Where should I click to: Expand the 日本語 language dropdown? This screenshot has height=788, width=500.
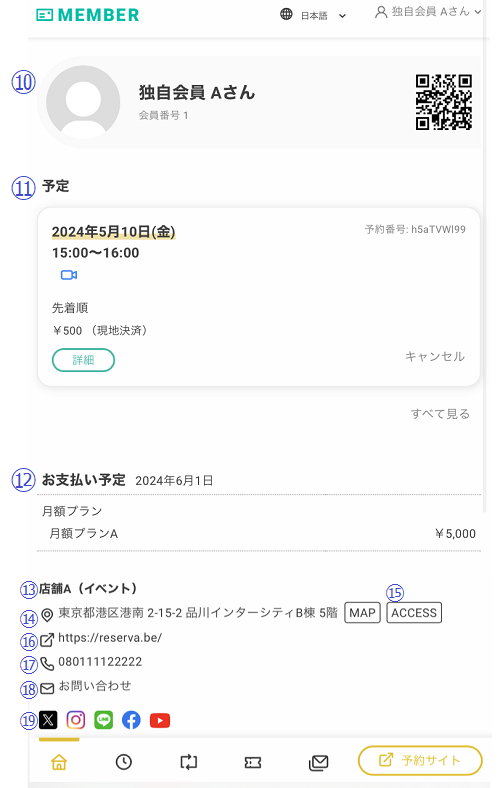pyautogui.click(x=314, y=15)
